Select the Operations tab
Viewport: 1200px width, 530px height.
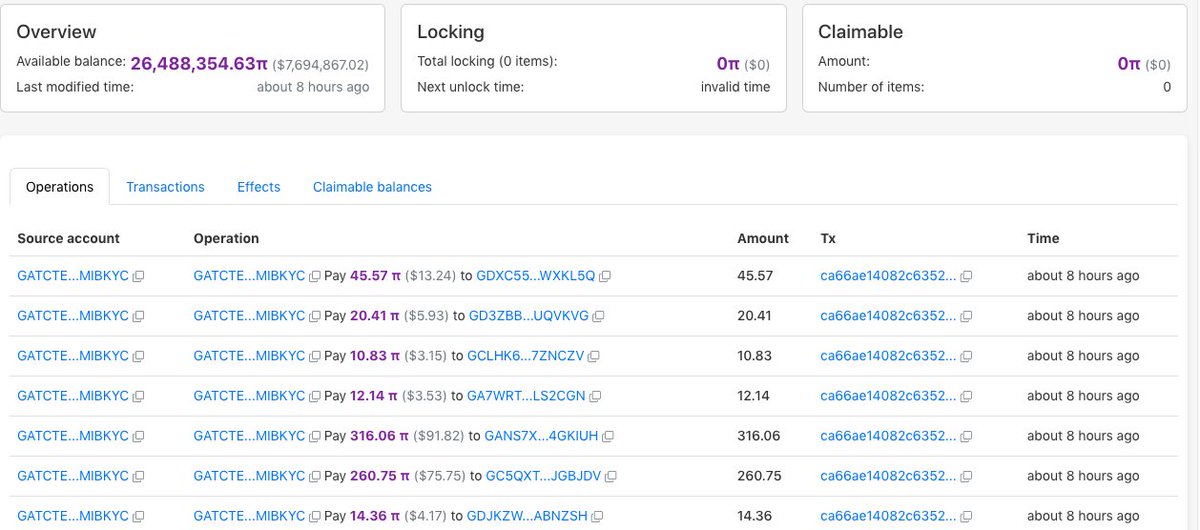pyautogui.click(x=60, y=187)
